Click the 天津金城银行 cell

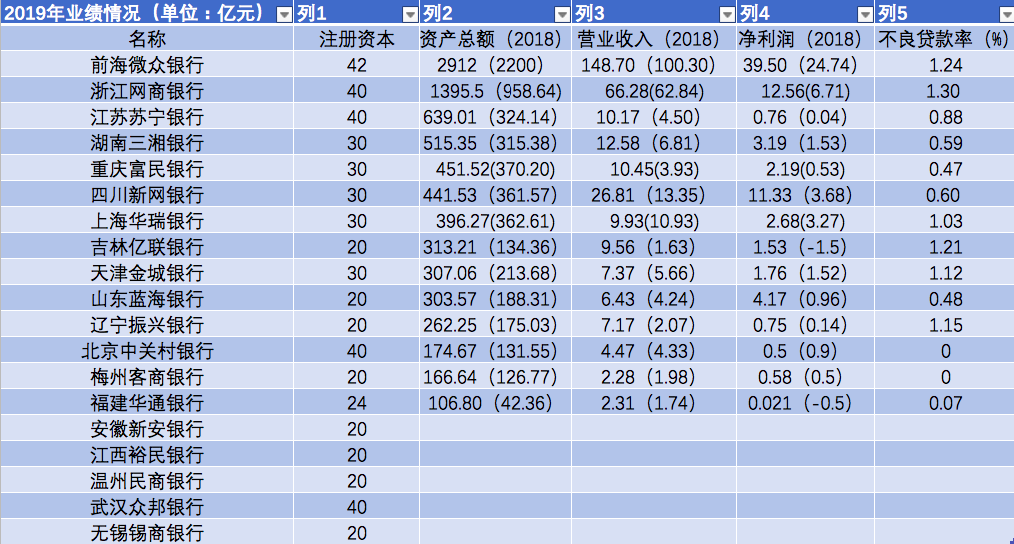click(x=147, y=272)
